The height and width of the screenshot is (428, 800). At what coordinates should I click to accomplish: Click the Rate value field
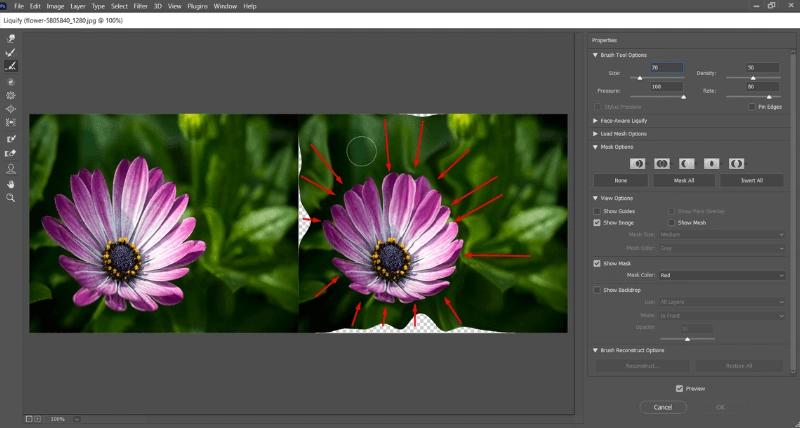(x=762, y=87)
